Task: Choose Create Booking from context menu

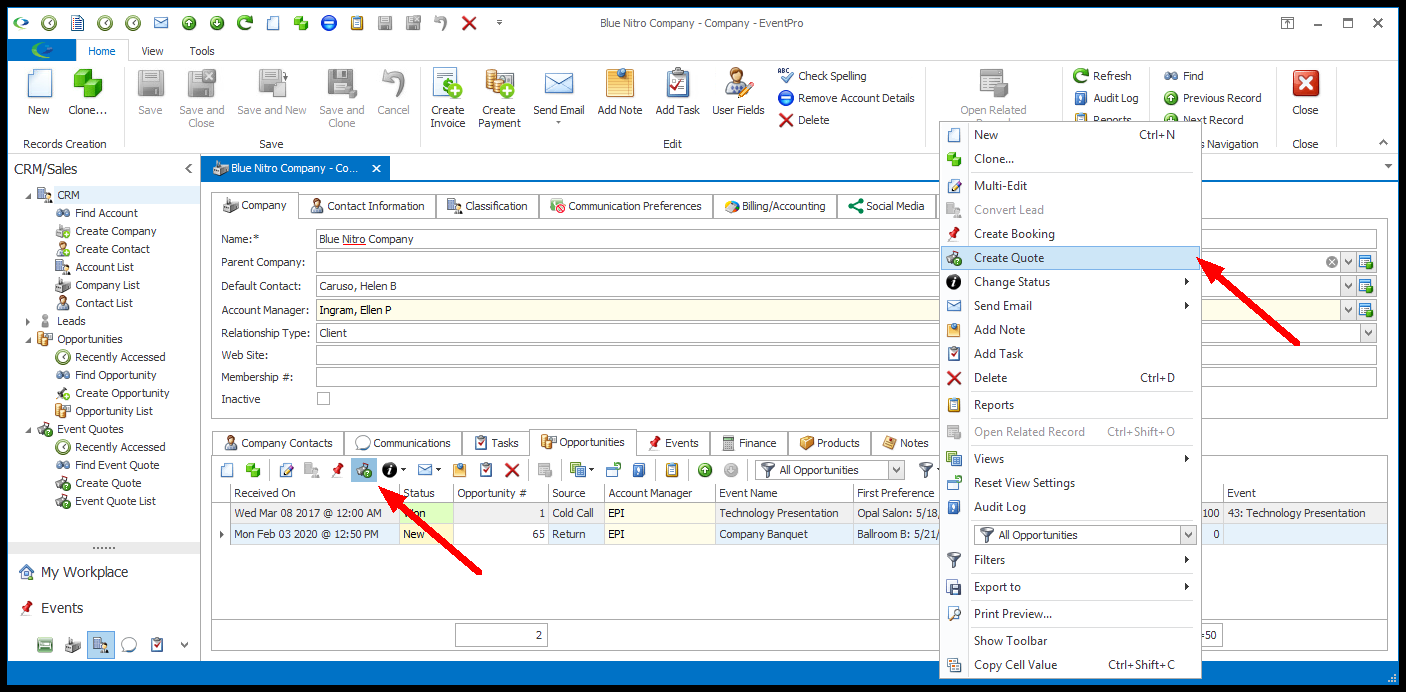Action: pyautogui.click(x=1070, y=234)
